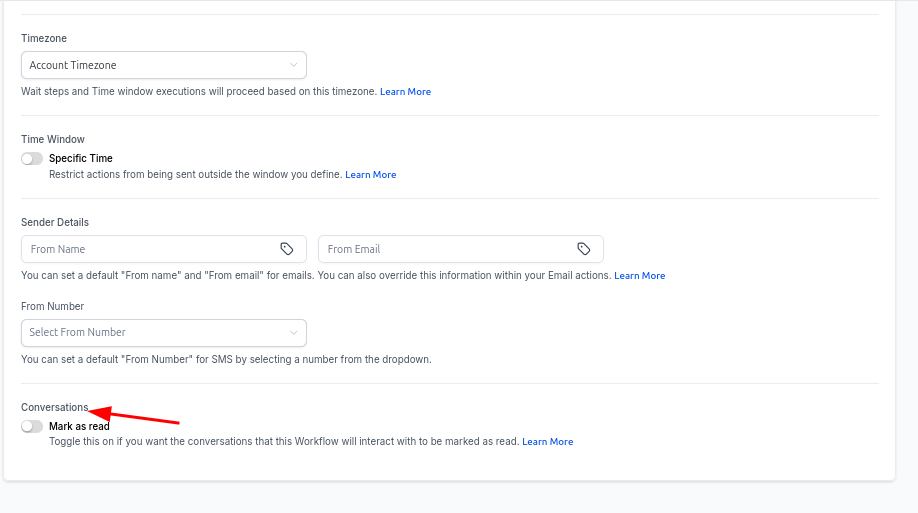Open Learn More link for timezone executions
This screenshot has width=918, height=513.
(405, 92)
